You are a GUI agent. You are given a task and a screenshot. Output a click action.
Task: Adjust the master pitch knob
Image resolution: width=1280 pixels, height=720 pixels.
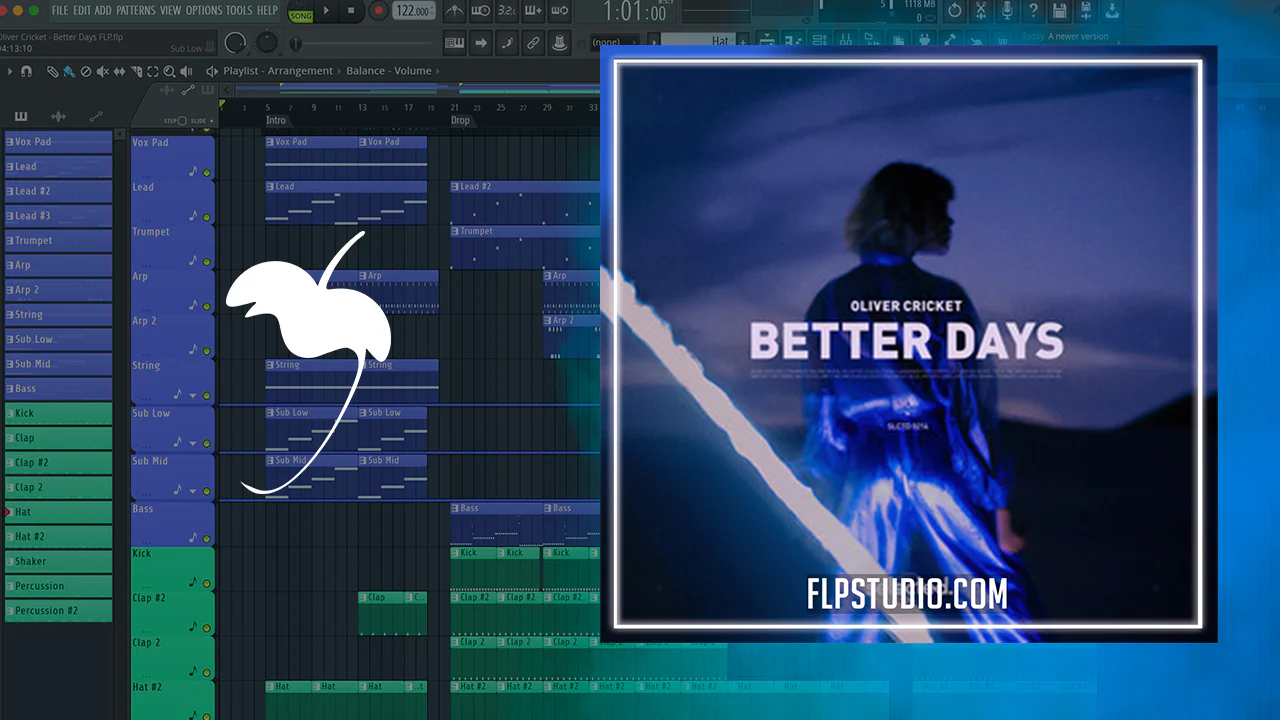click(268, 43)
